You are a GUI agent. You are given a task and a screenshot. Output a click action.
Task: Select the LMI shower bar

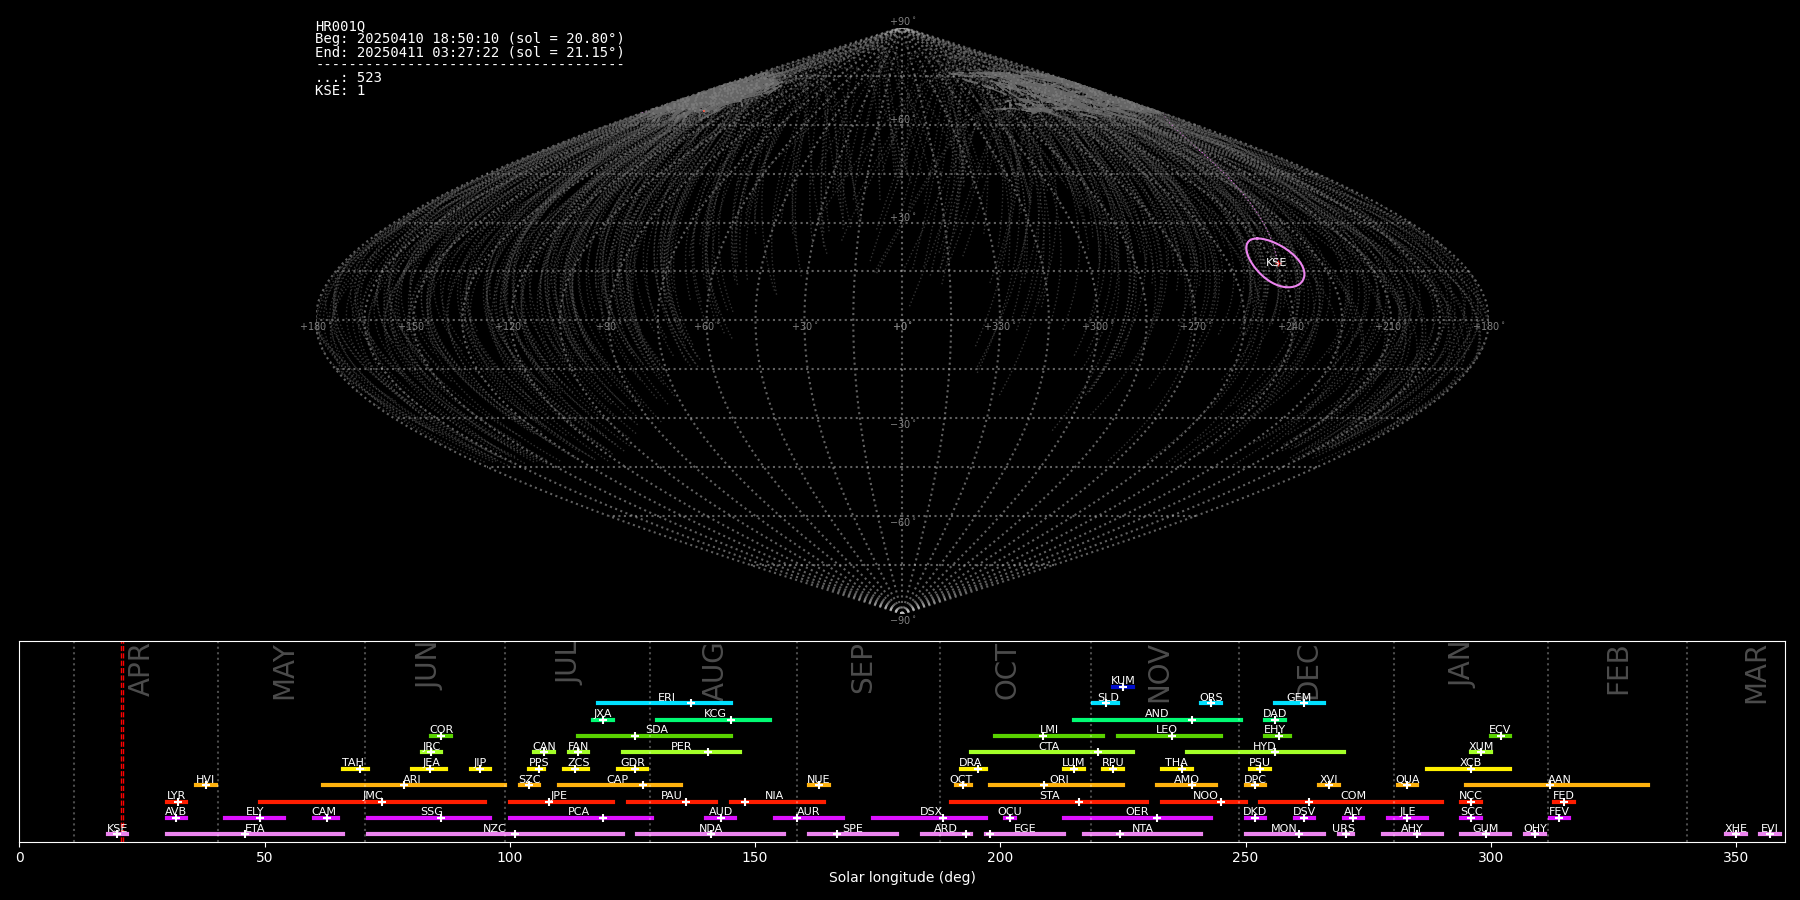click(x=1049, y=736)
